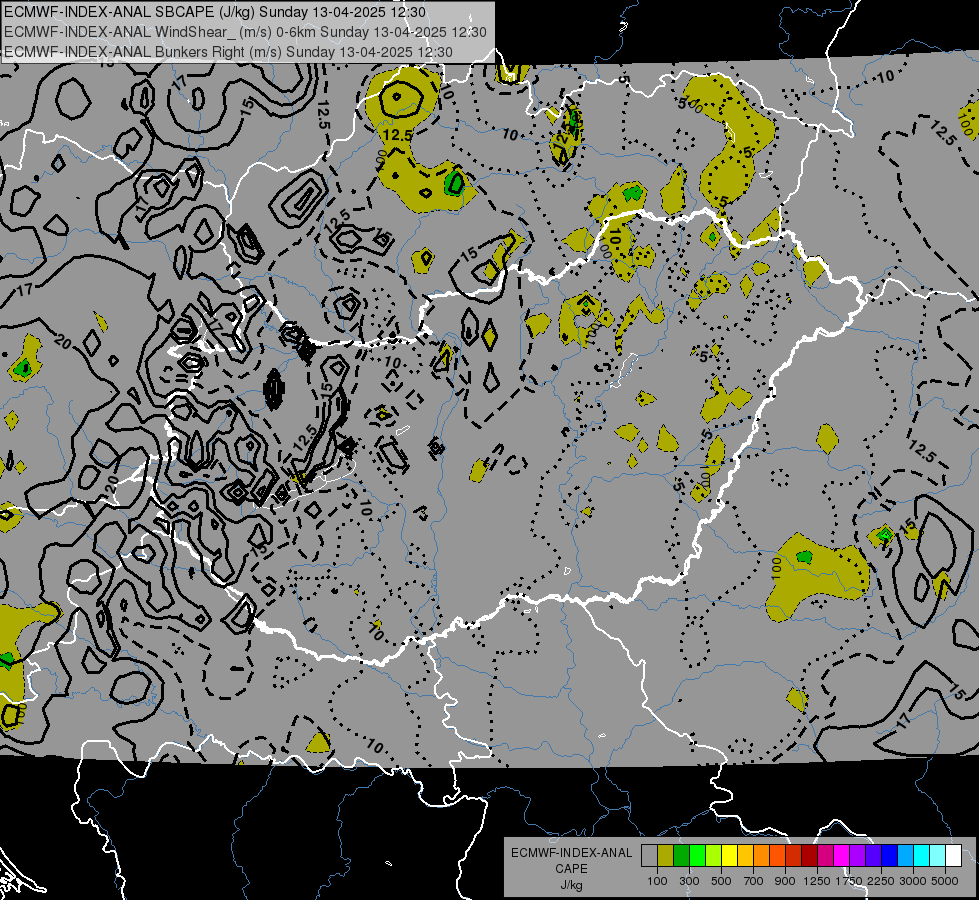This screenshot has height=900, width=979.
Task: Click the olive swatch in the CAPE legend
Action: tap(665, 856)
